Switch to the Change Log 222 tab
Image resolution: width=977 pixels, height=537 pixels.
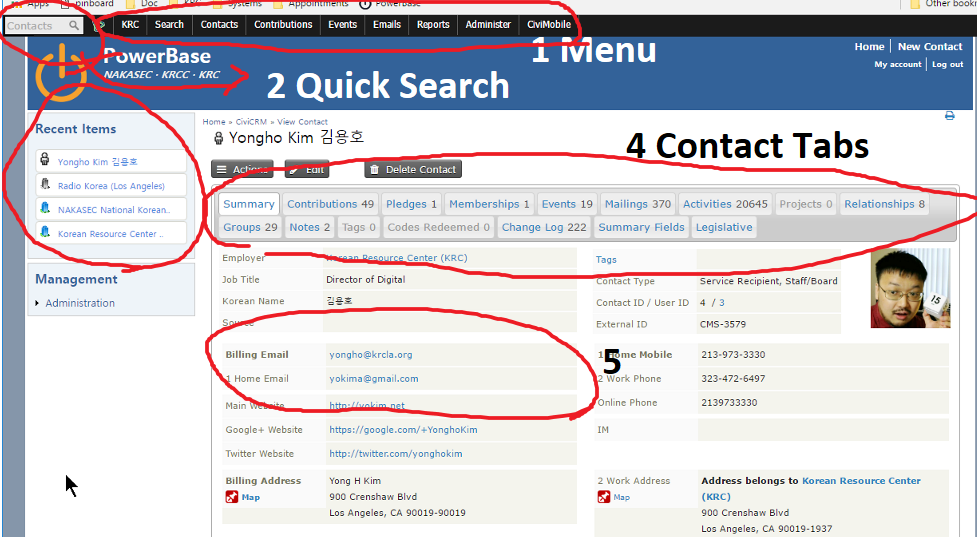click(x=544, y=227)
